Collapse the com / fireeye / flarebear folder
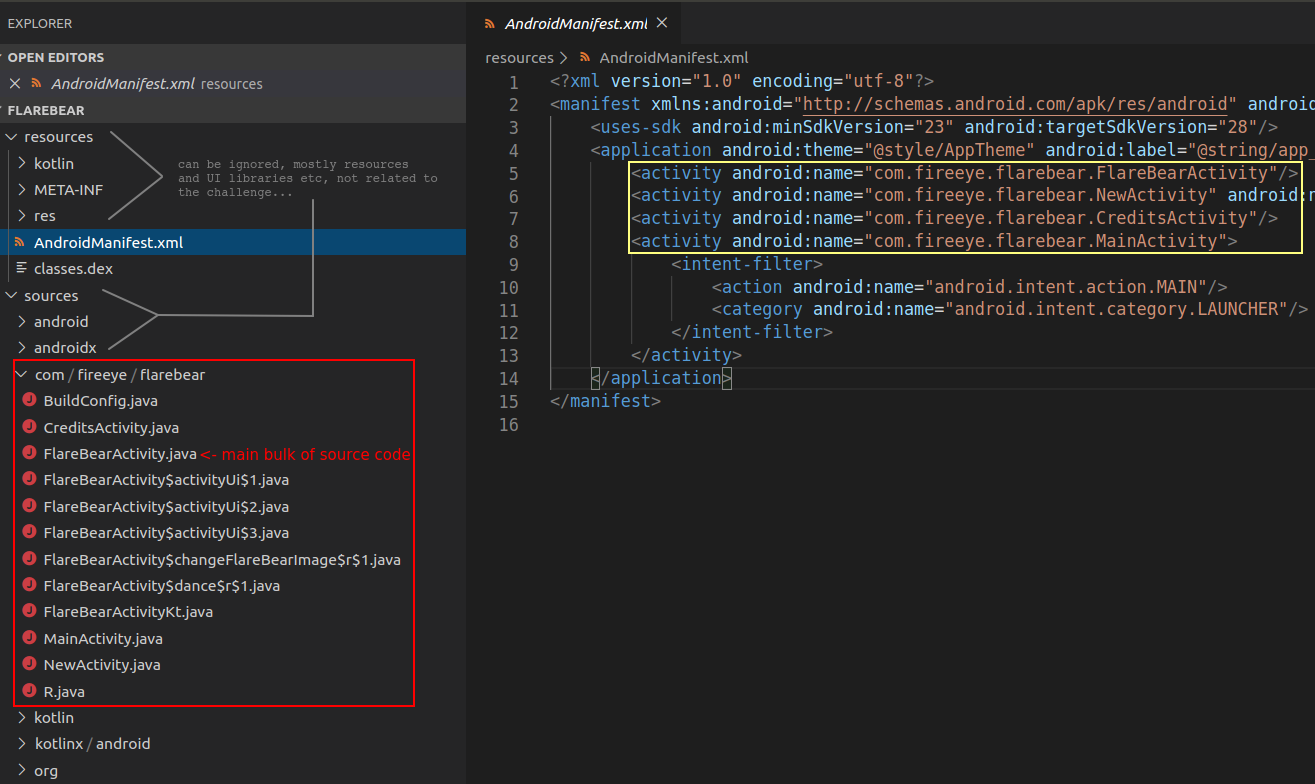 (x=23, y=374)
